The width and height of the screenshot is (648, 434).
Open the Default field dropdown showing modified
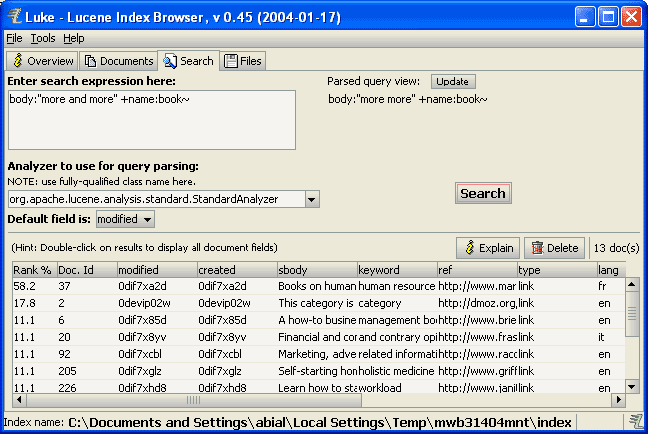(125, 219)
